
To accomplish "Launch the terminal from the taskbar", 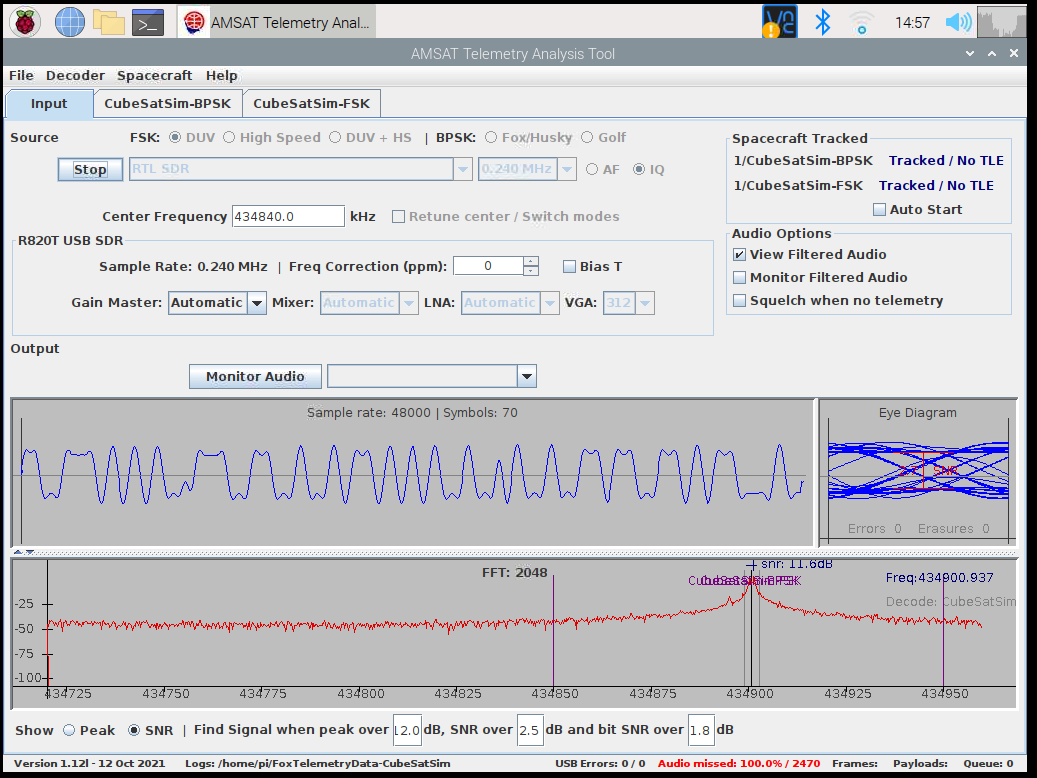I will [x=148, y=21].
